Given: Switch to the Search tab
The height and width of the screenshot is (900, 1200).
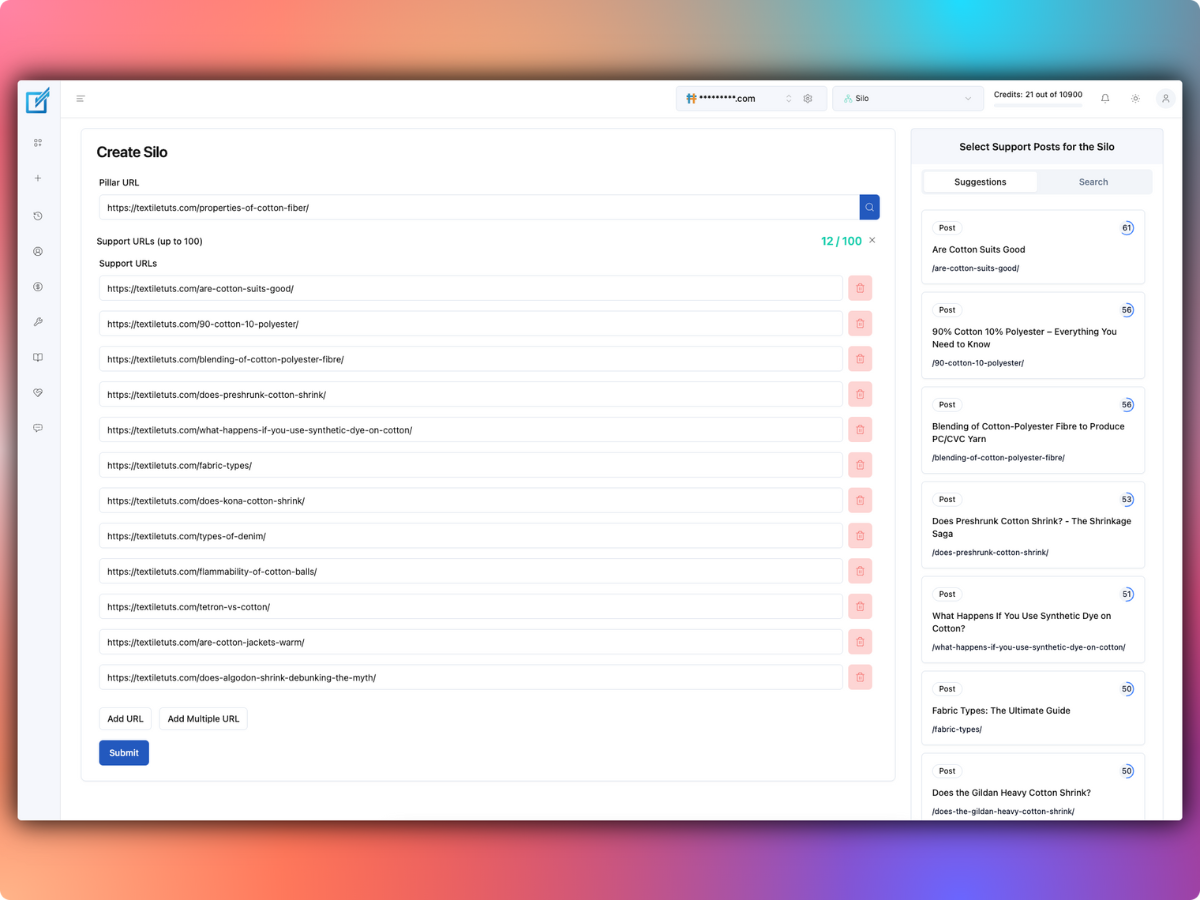Looking at the screenshot, I should 1093,182.
